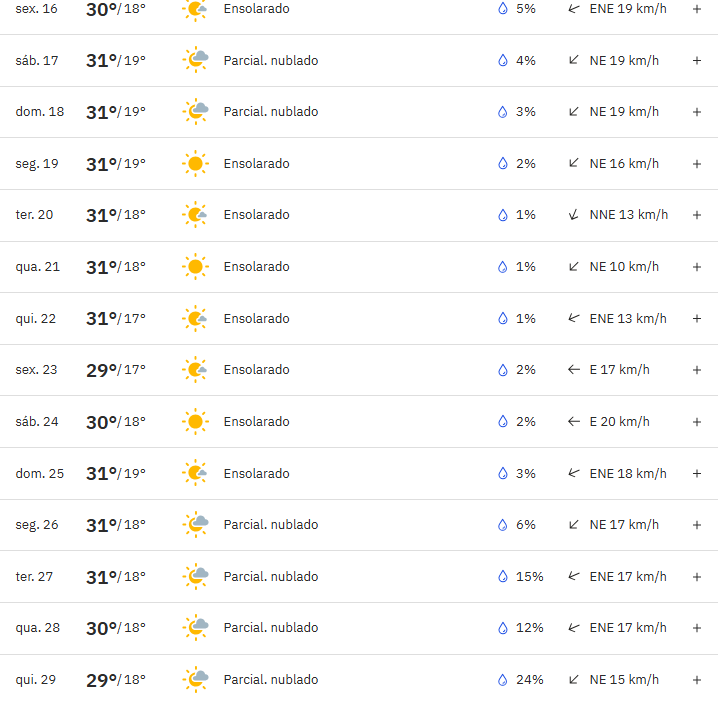Click the wind arrow icon for sex. 23
Image resolution: width=718 pixels, height=708 pixels.
click(574, 370)
